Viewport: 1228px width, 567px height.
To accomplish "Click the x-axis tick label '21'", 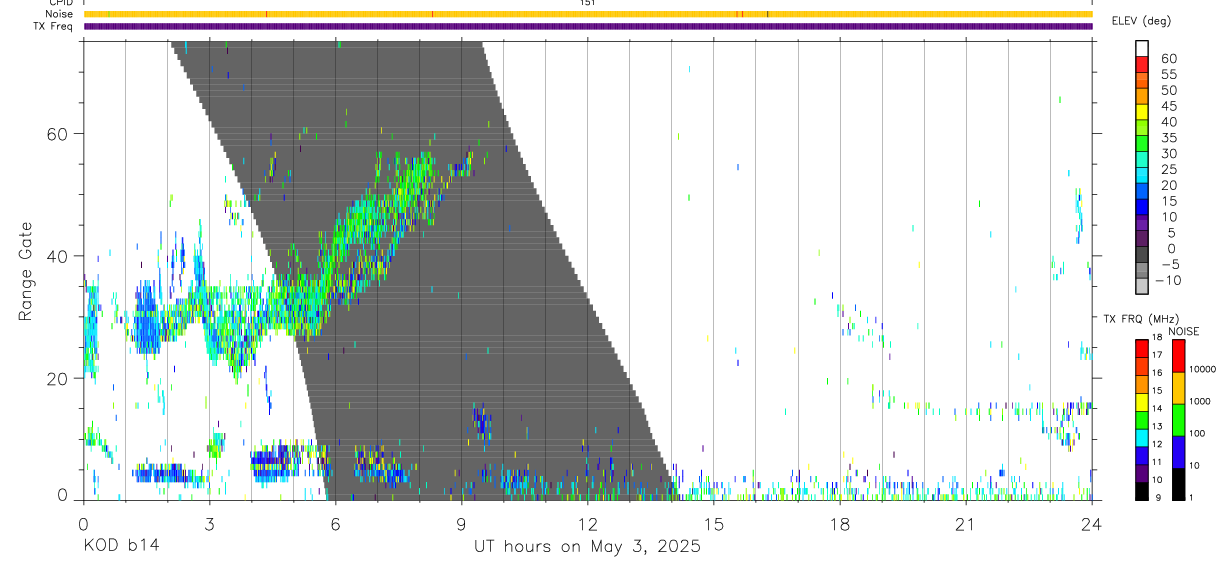I will 966,524.
